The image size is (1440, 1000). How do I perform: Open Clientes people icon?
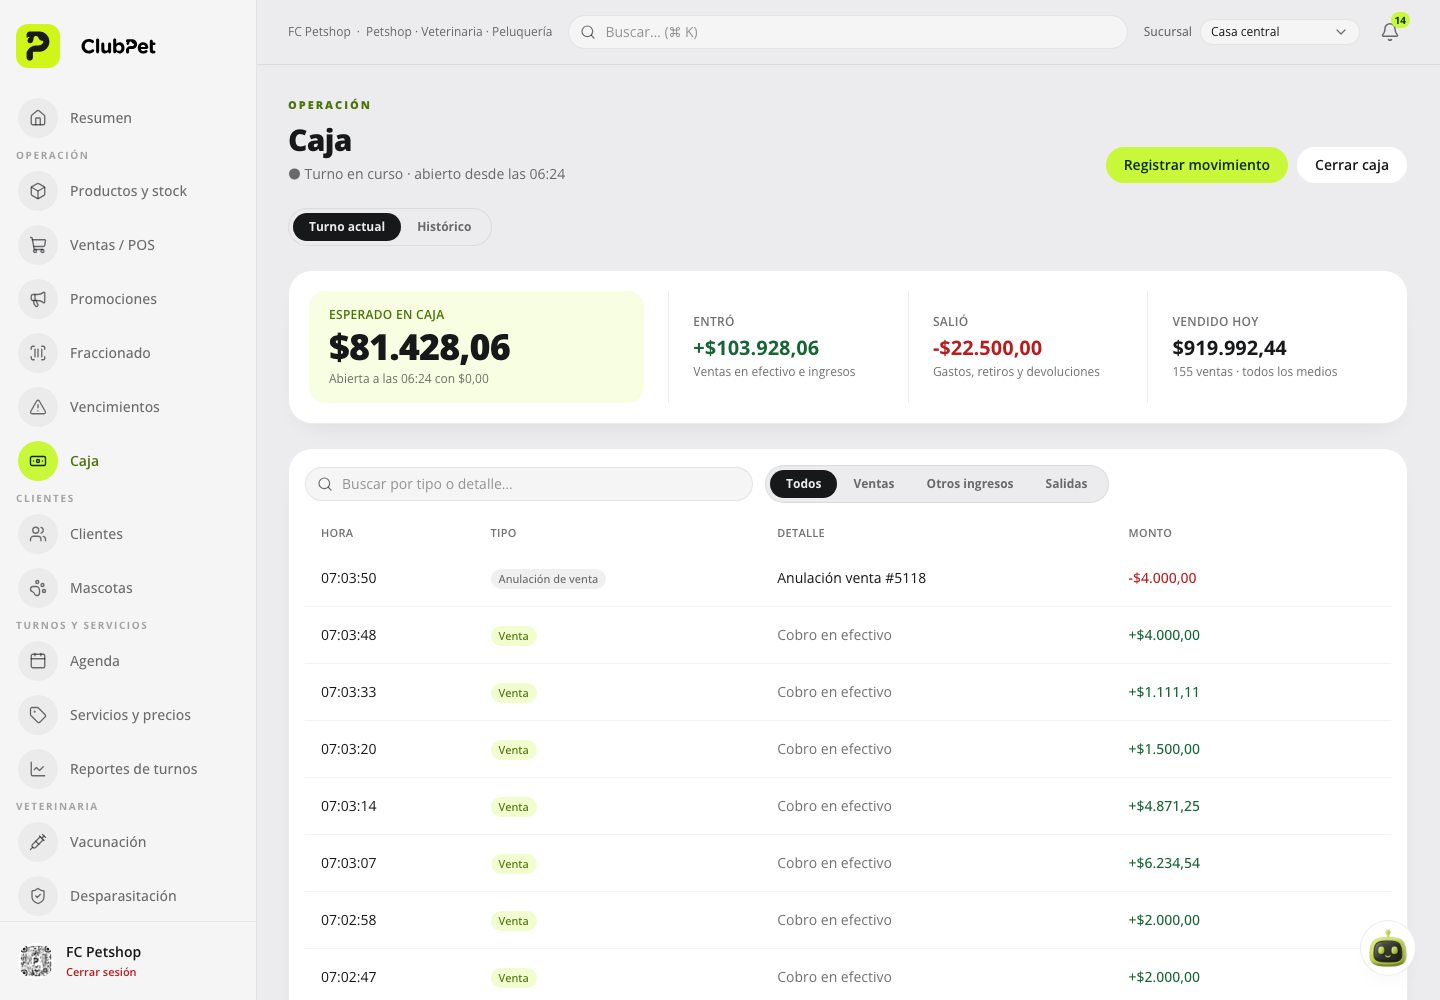pyautogui.click(x=38, y=534)
